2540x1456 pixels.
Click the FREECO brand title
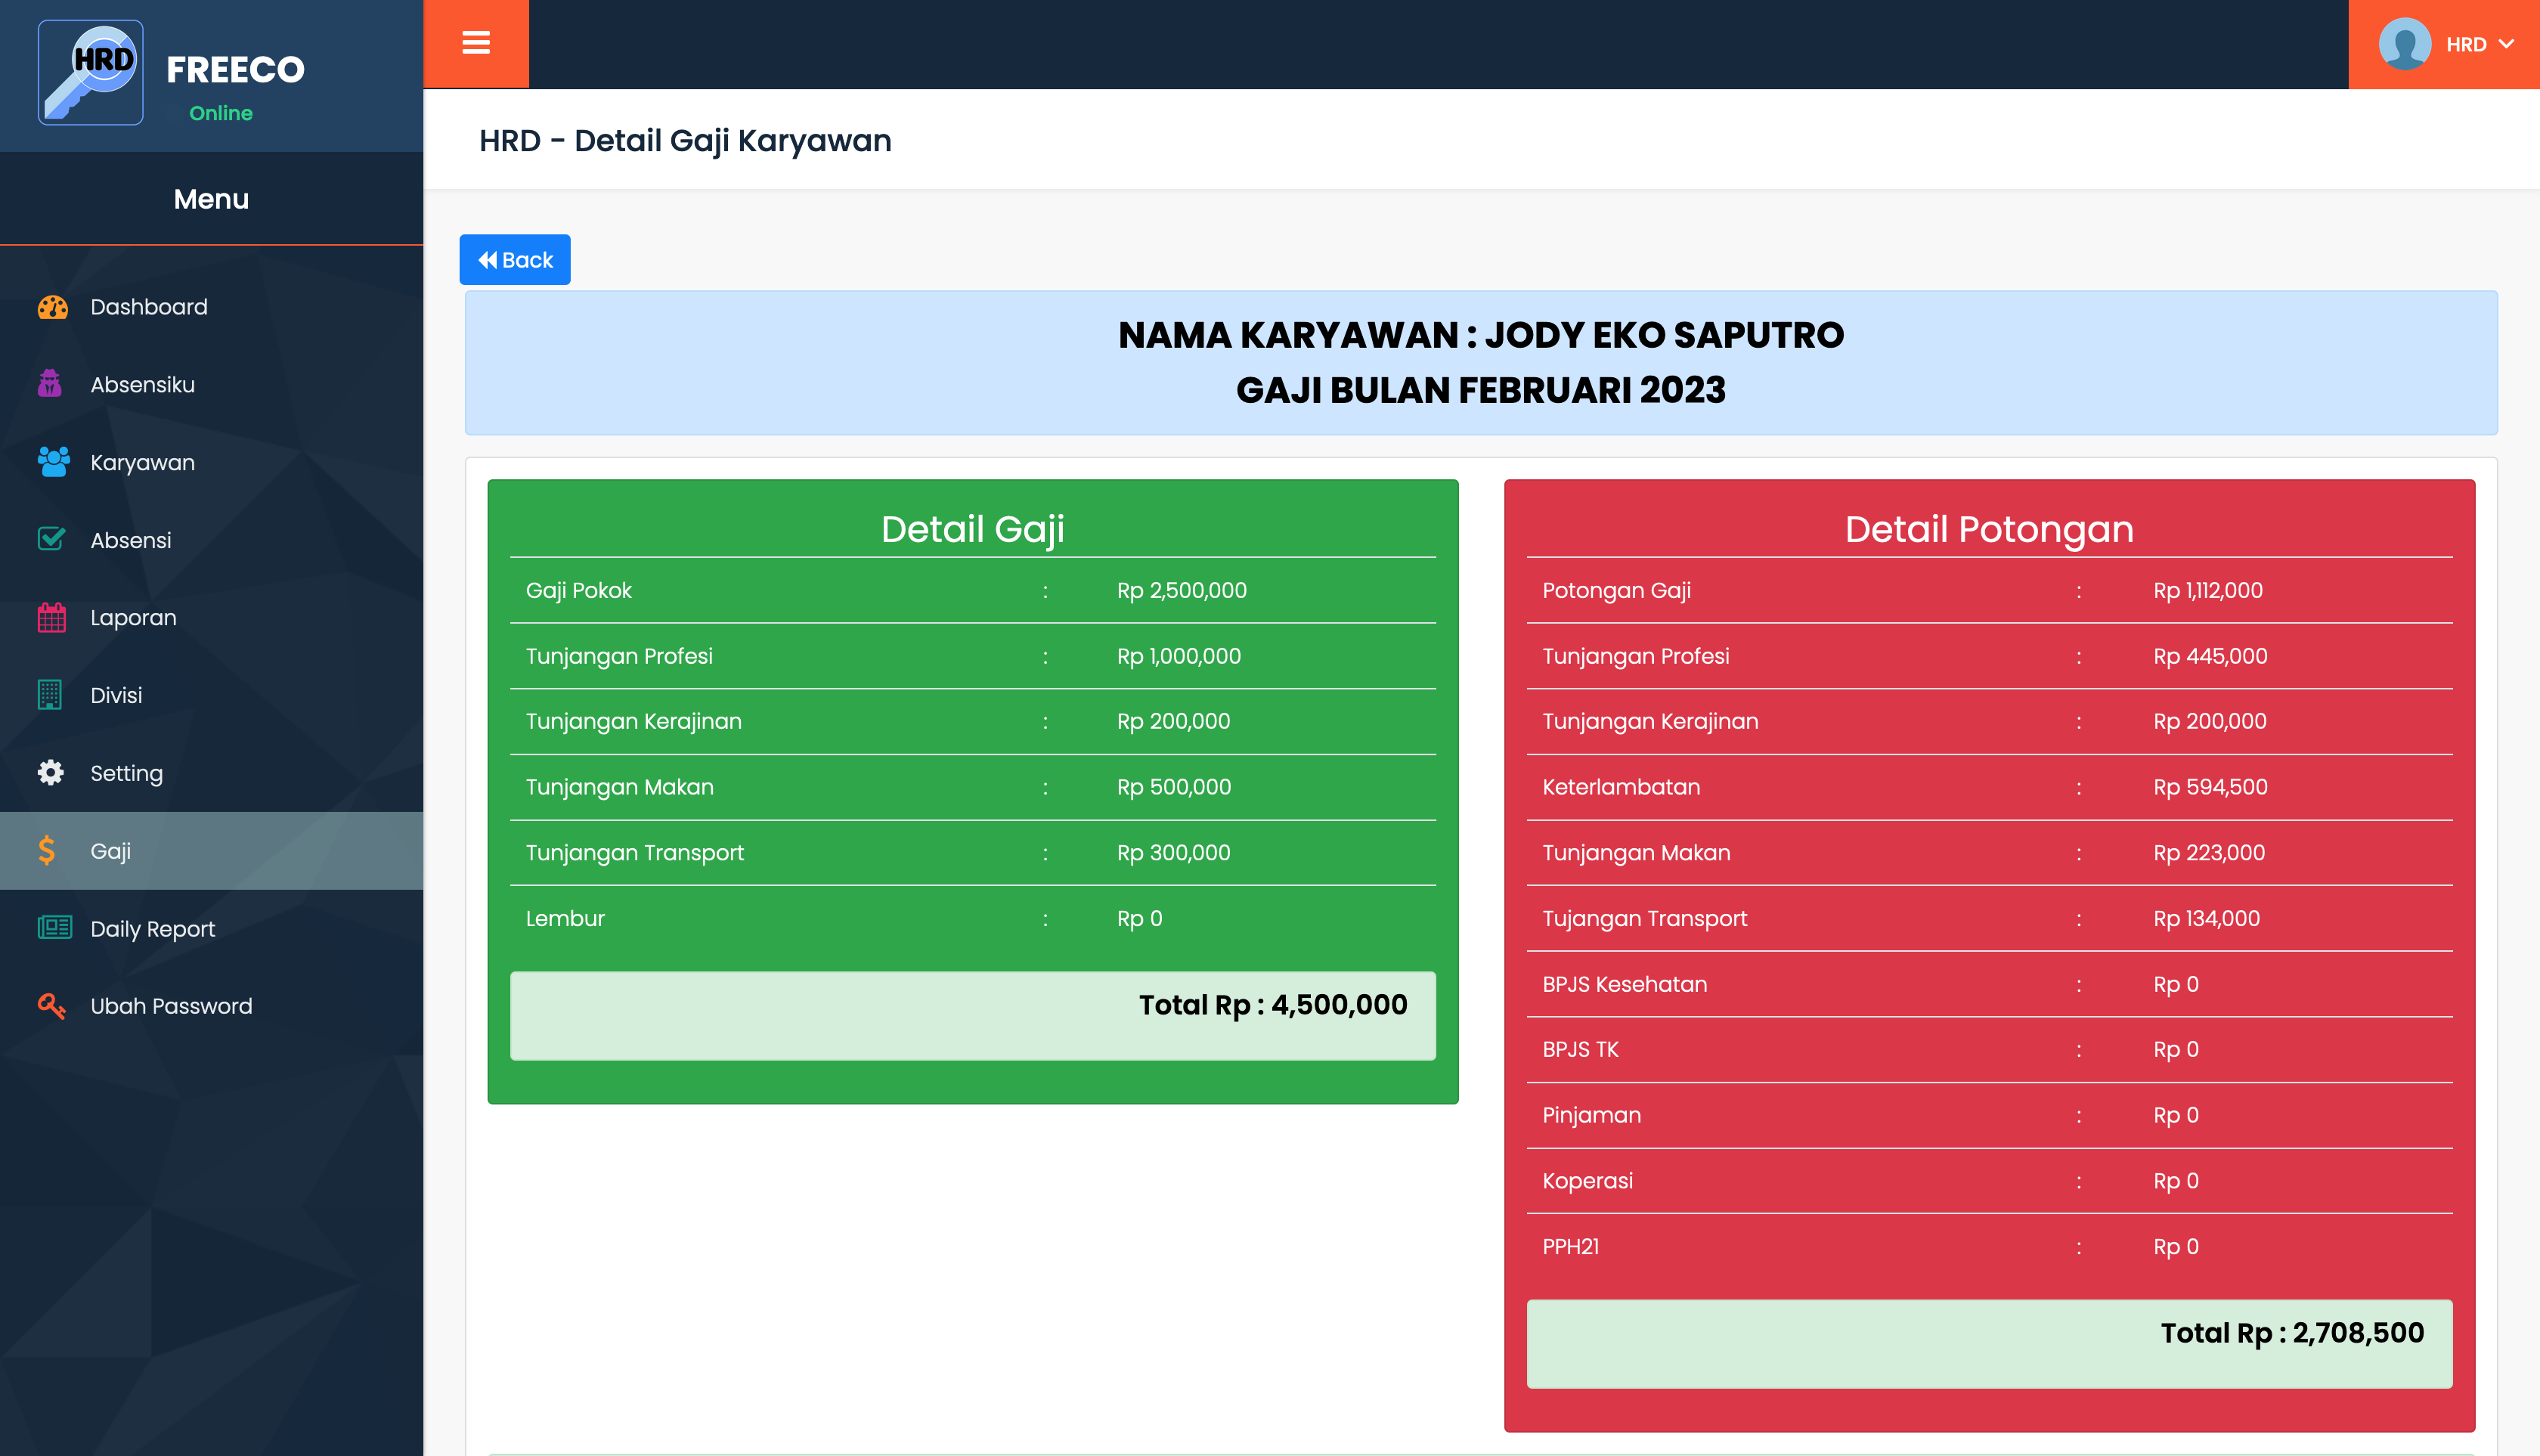(x=235, y=69)
